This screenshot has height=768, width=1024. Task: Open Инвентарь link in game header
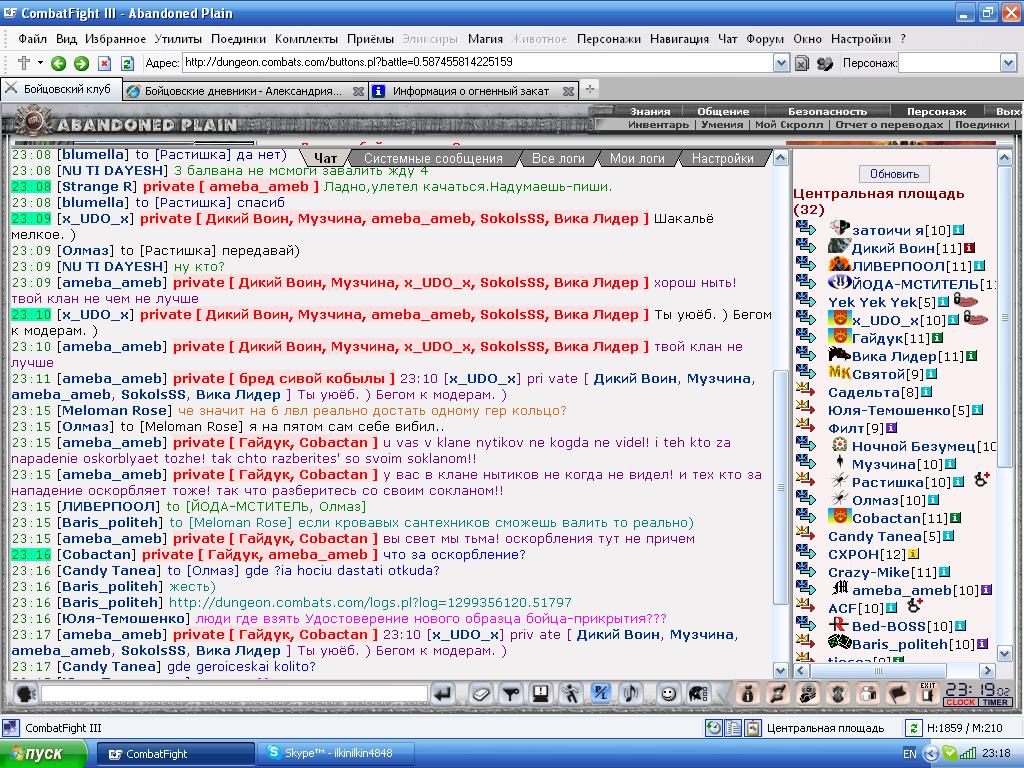658,124
